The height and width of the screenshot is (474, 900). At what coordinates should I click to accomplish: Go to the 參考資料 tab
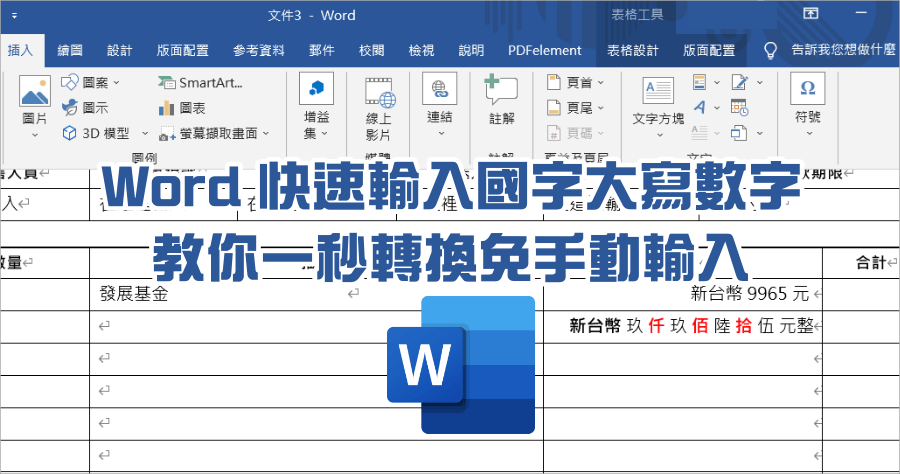tap(259, 50)
